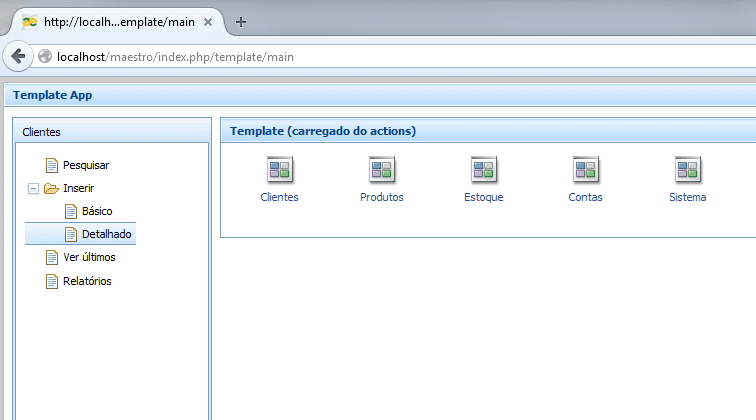The height and width of the screenshot is (420, 756).
Task: Select Detalhado under Inserir
Action: [107, 234]
